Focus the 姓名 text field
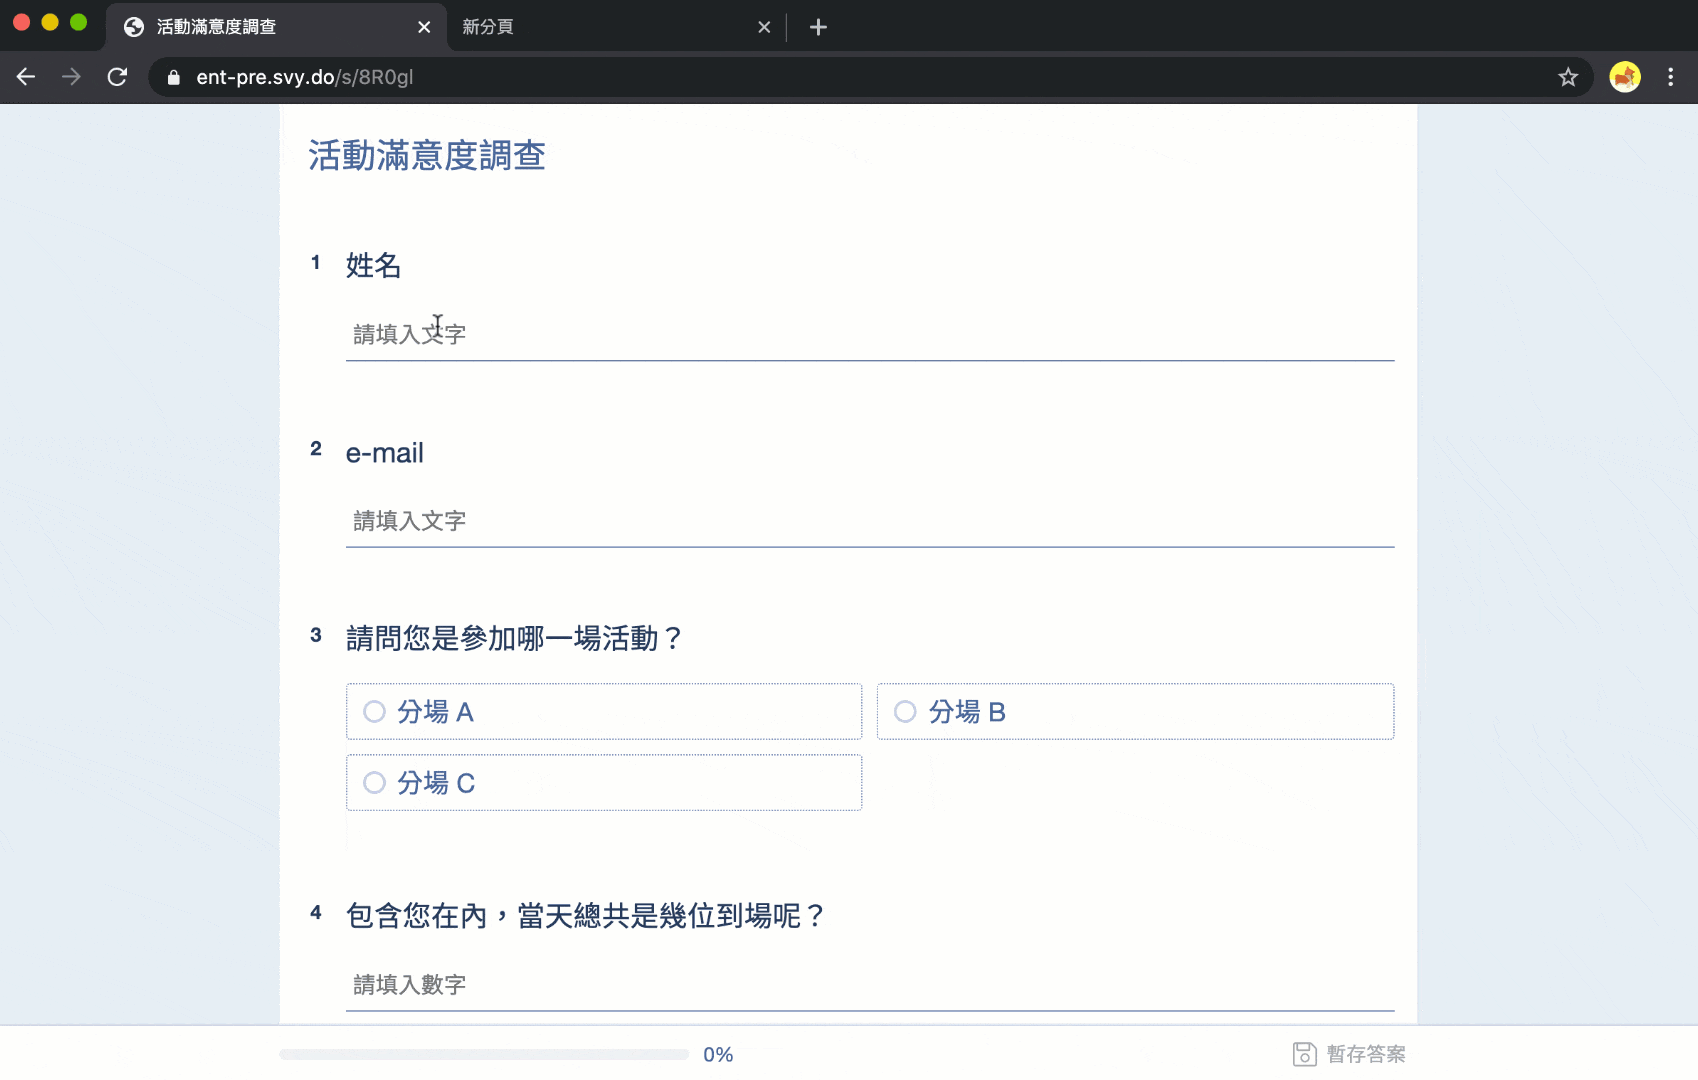This screenshot has width=1698, height=1080. (870, 334)
